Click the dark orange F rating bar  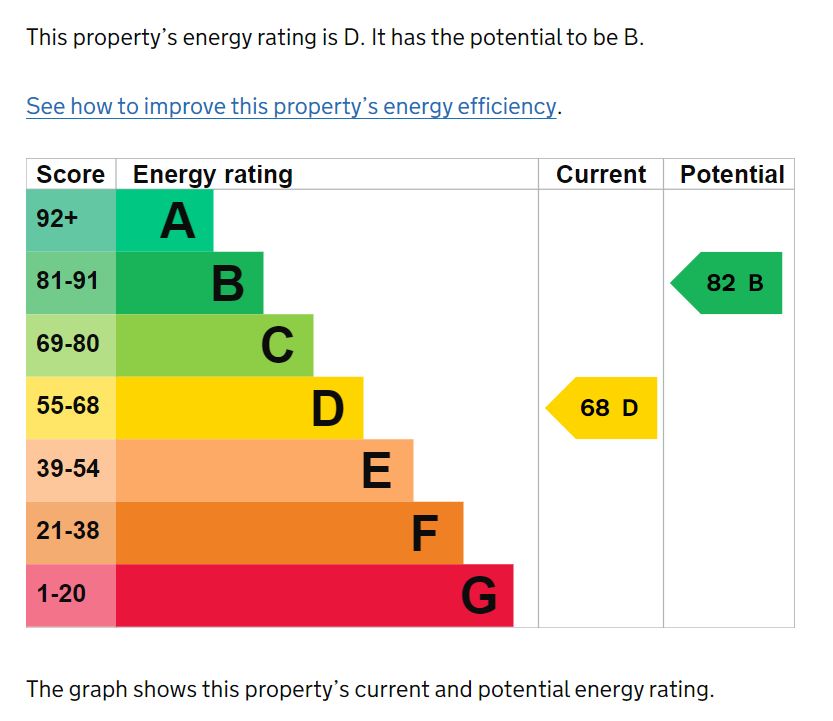tap(290, 532)
